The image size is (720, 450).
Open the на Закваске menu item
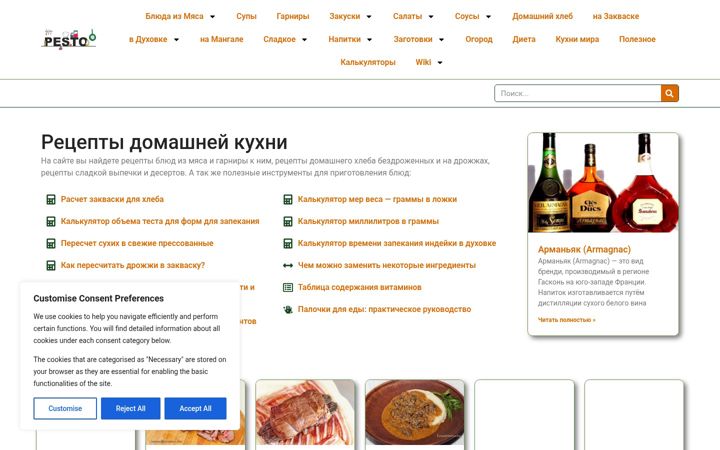click(616, 16)
